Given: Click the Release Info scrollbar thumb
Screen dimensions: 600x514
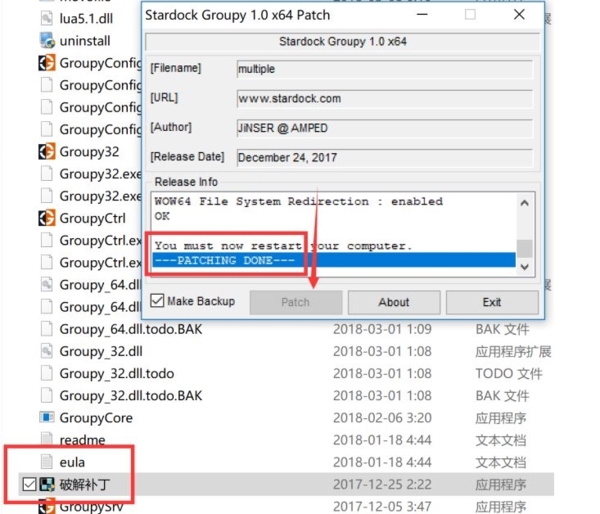Looking at the screenshot, I should (x=525, y=248).
